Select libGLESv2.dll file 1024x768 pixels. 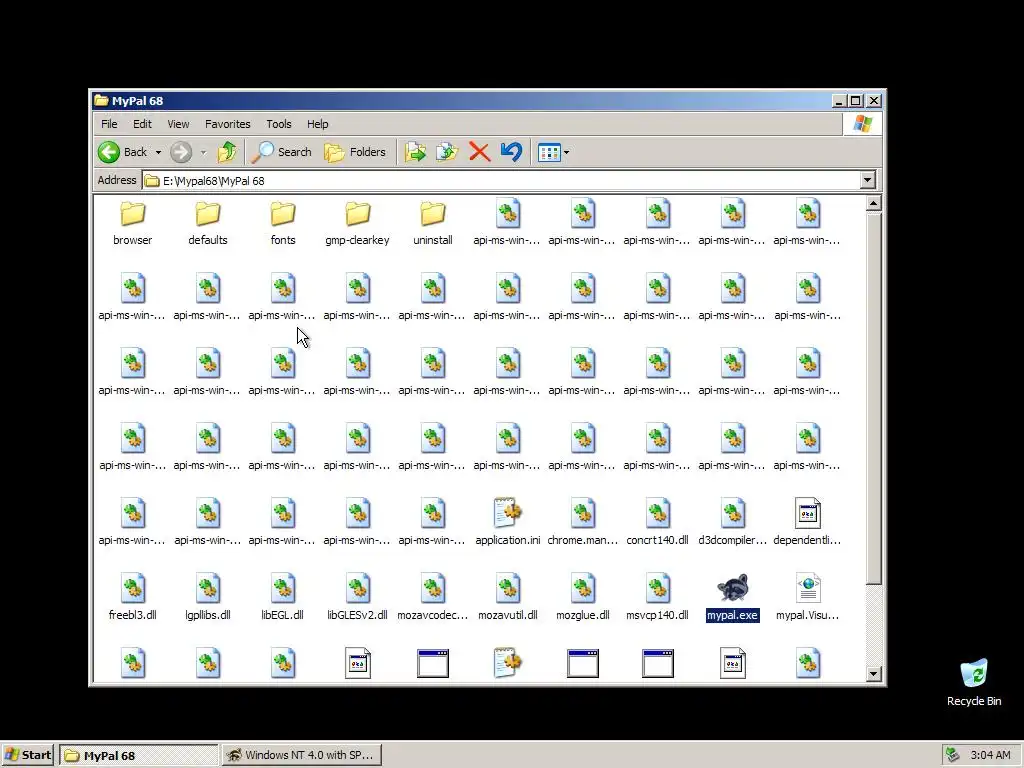tap(357, 598)
